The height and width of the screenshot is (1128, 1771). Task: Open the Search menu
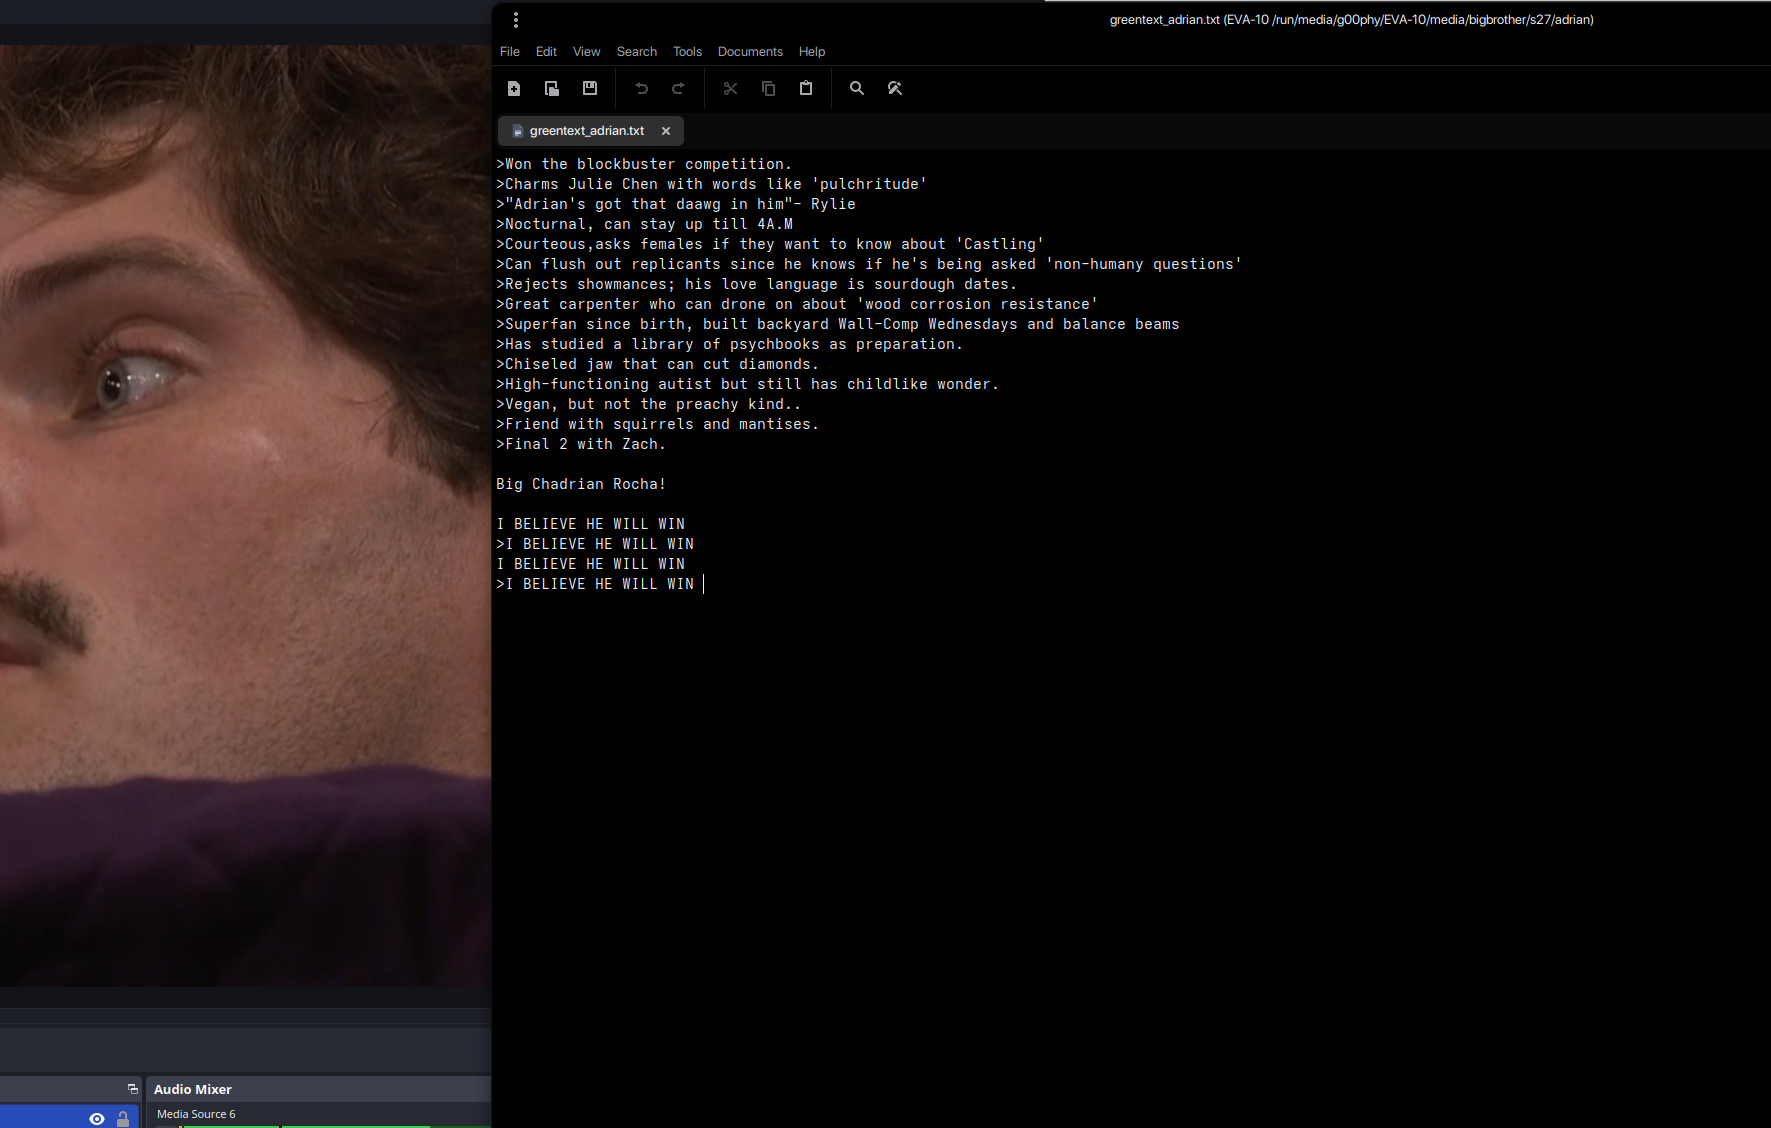[x=637, y=52]
